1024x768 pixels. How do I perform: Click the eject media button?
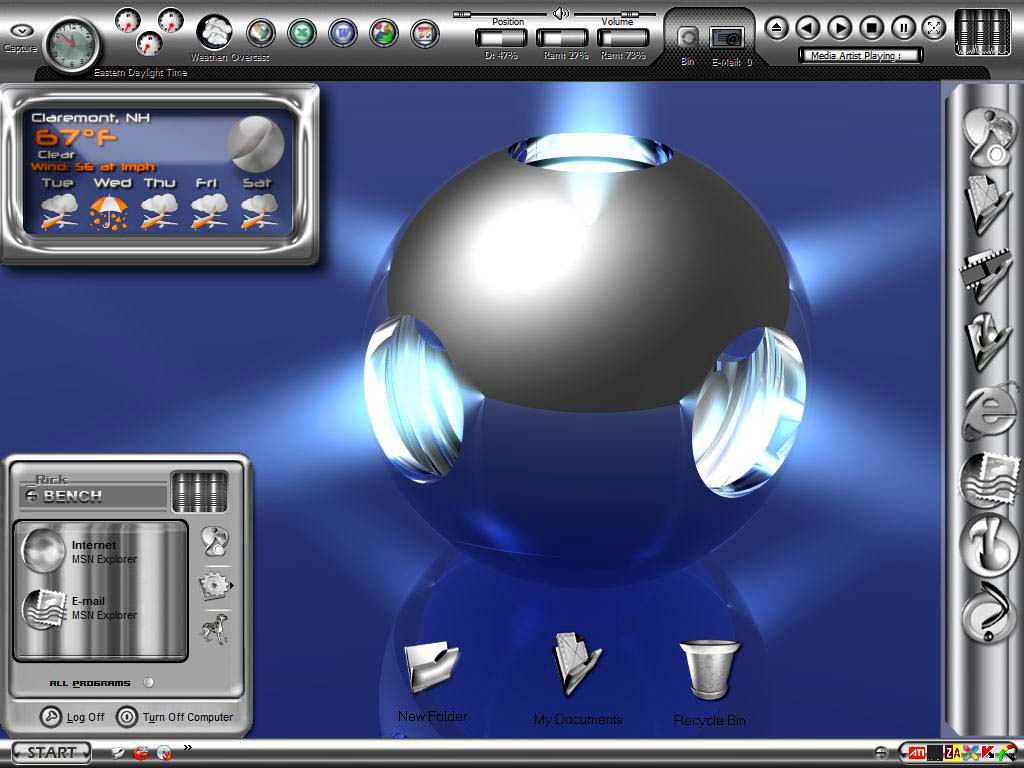click(776, 28)
